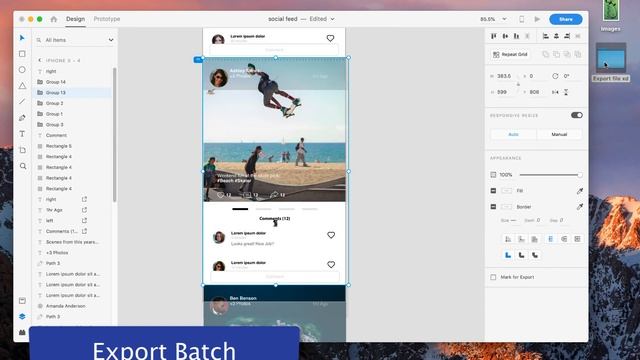
Task: Toggle the Border checkbox
Action: 493,207
